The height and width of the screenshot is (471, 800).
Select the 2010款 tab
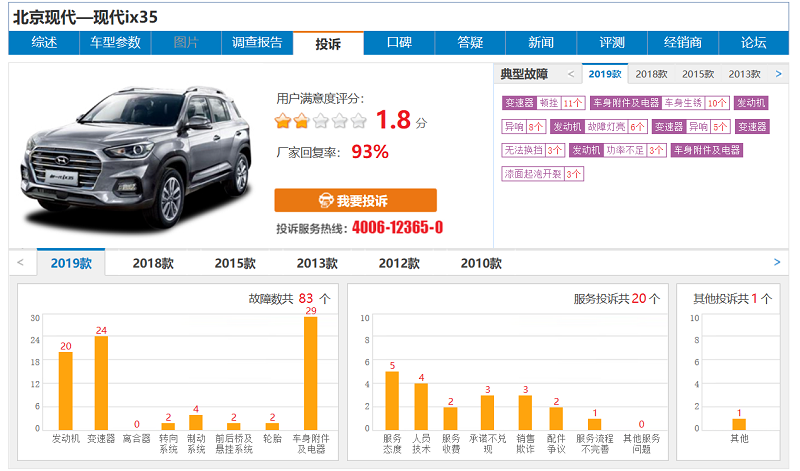click(481, 263)
